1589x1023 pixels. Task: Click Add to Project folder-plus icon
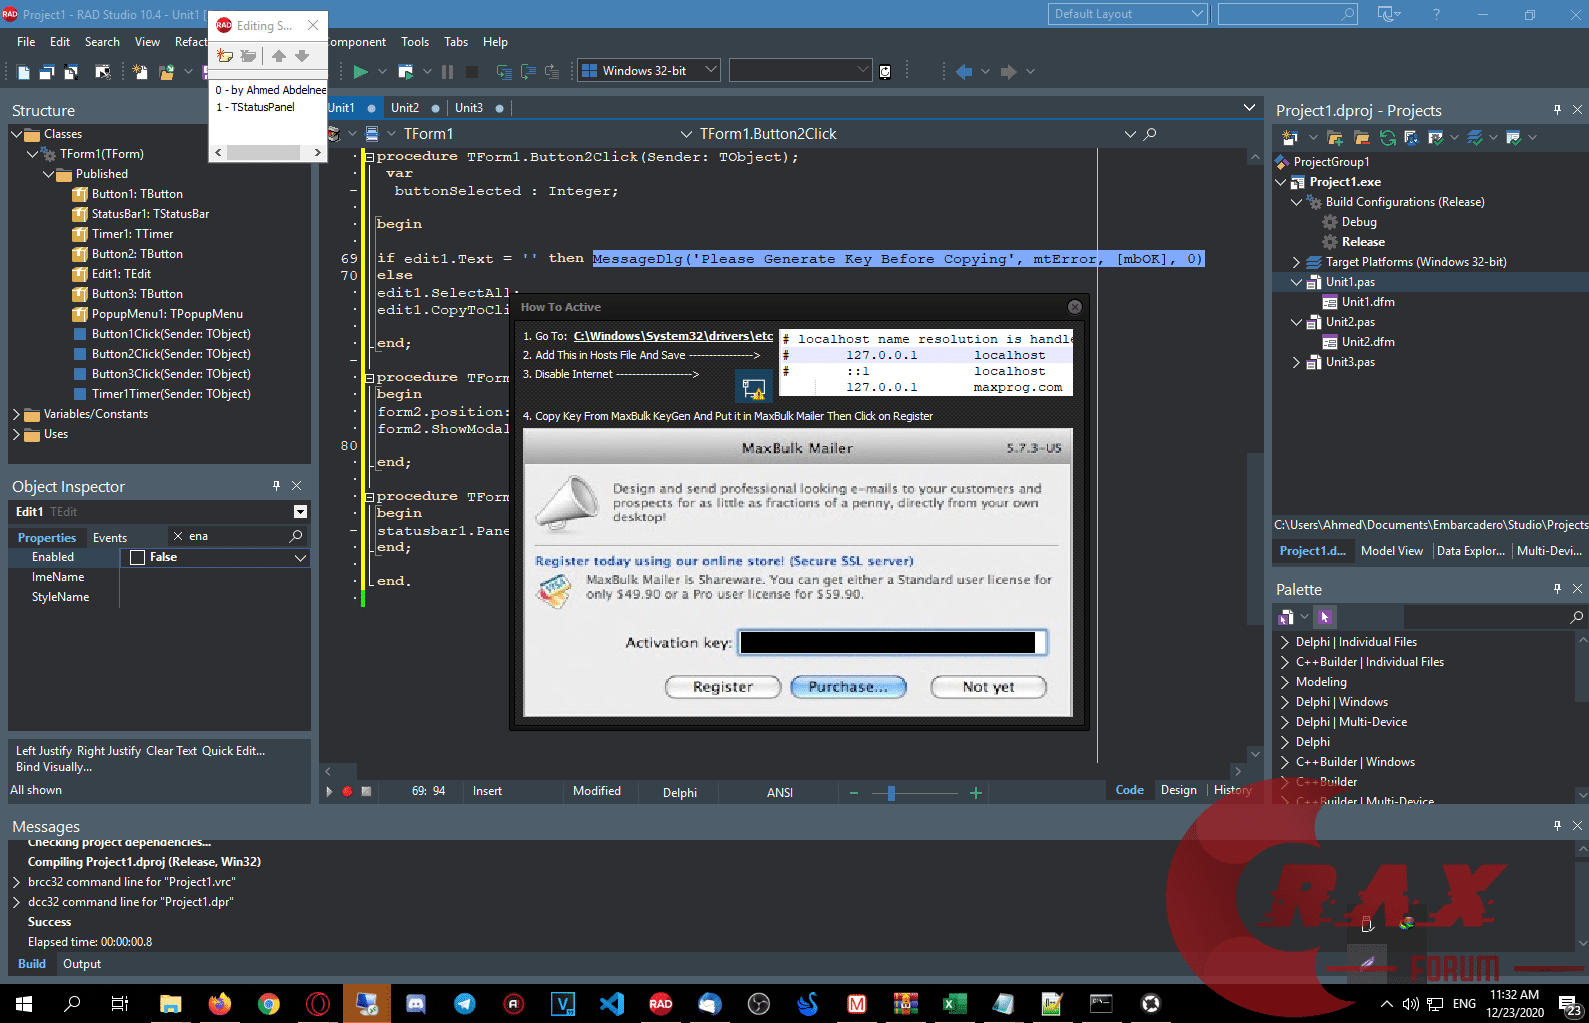[x=1337, y=137]
